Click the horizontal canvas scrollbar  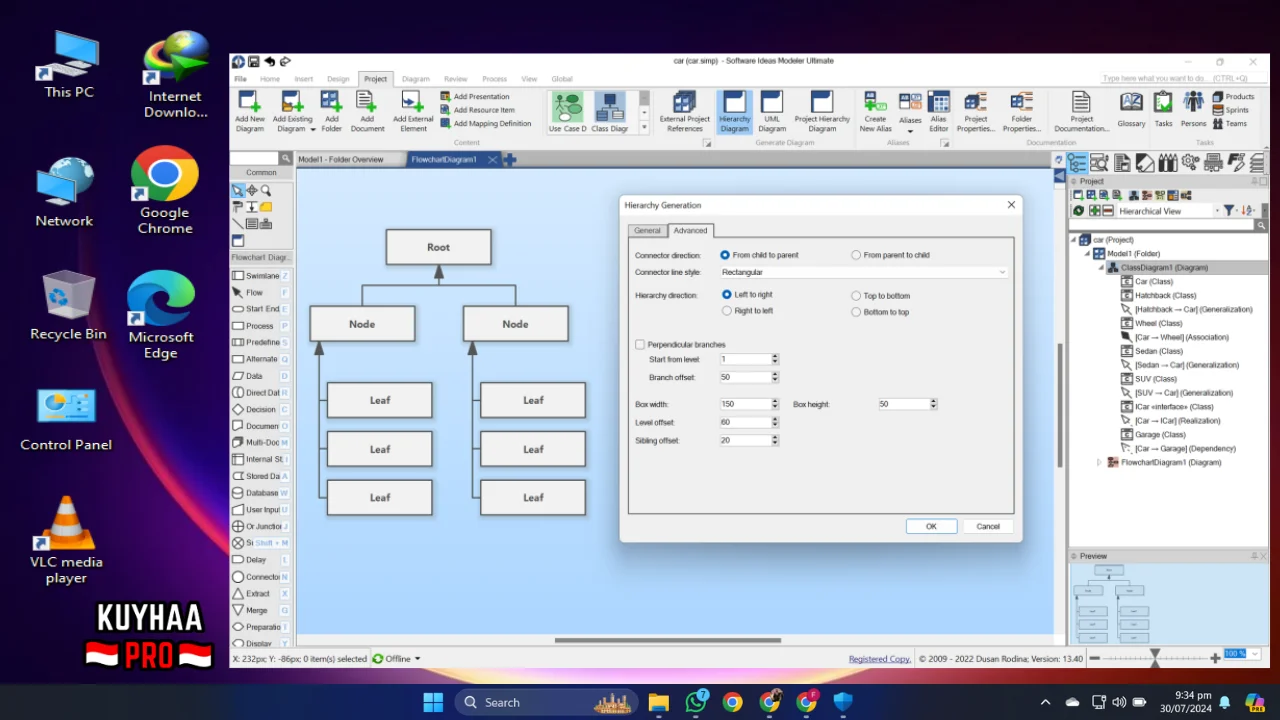668,640
